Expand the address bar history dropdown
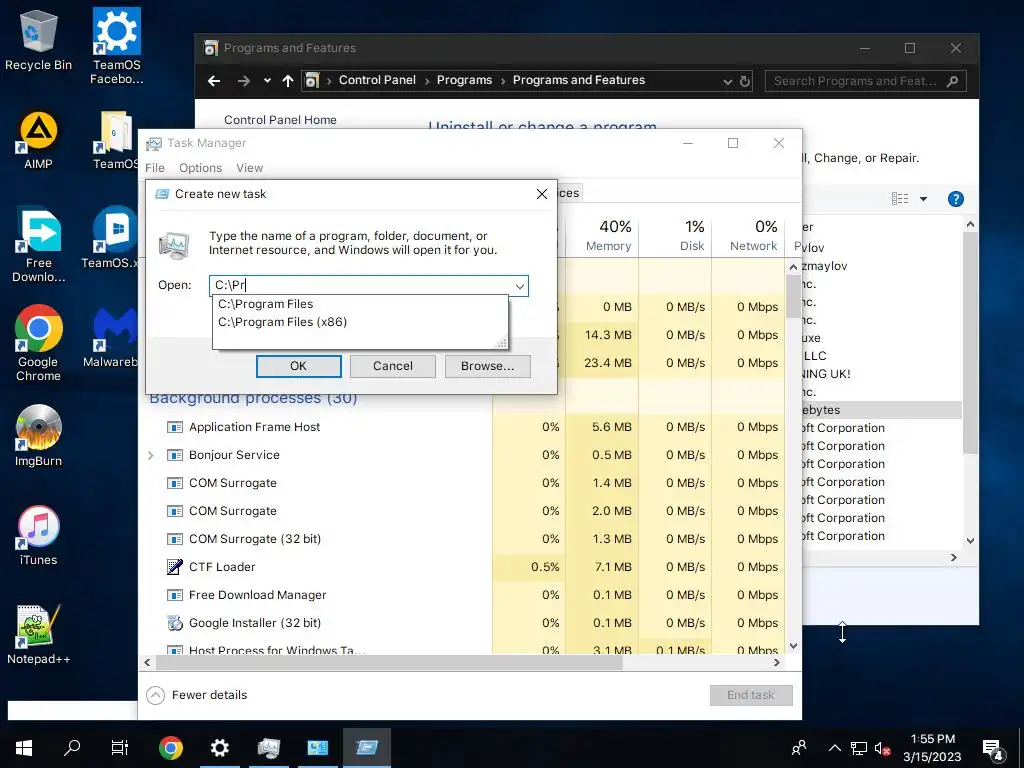 [728, 82]
